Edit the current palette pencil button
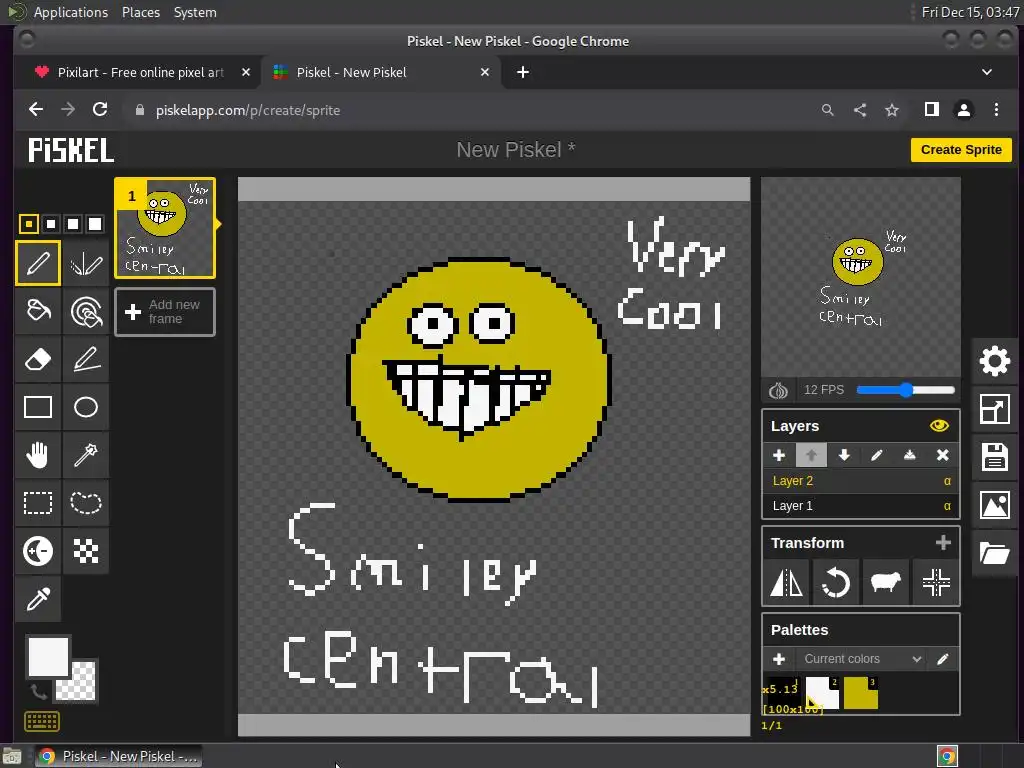This screenshot has width=1024, height=768. (x=942, y=659)
